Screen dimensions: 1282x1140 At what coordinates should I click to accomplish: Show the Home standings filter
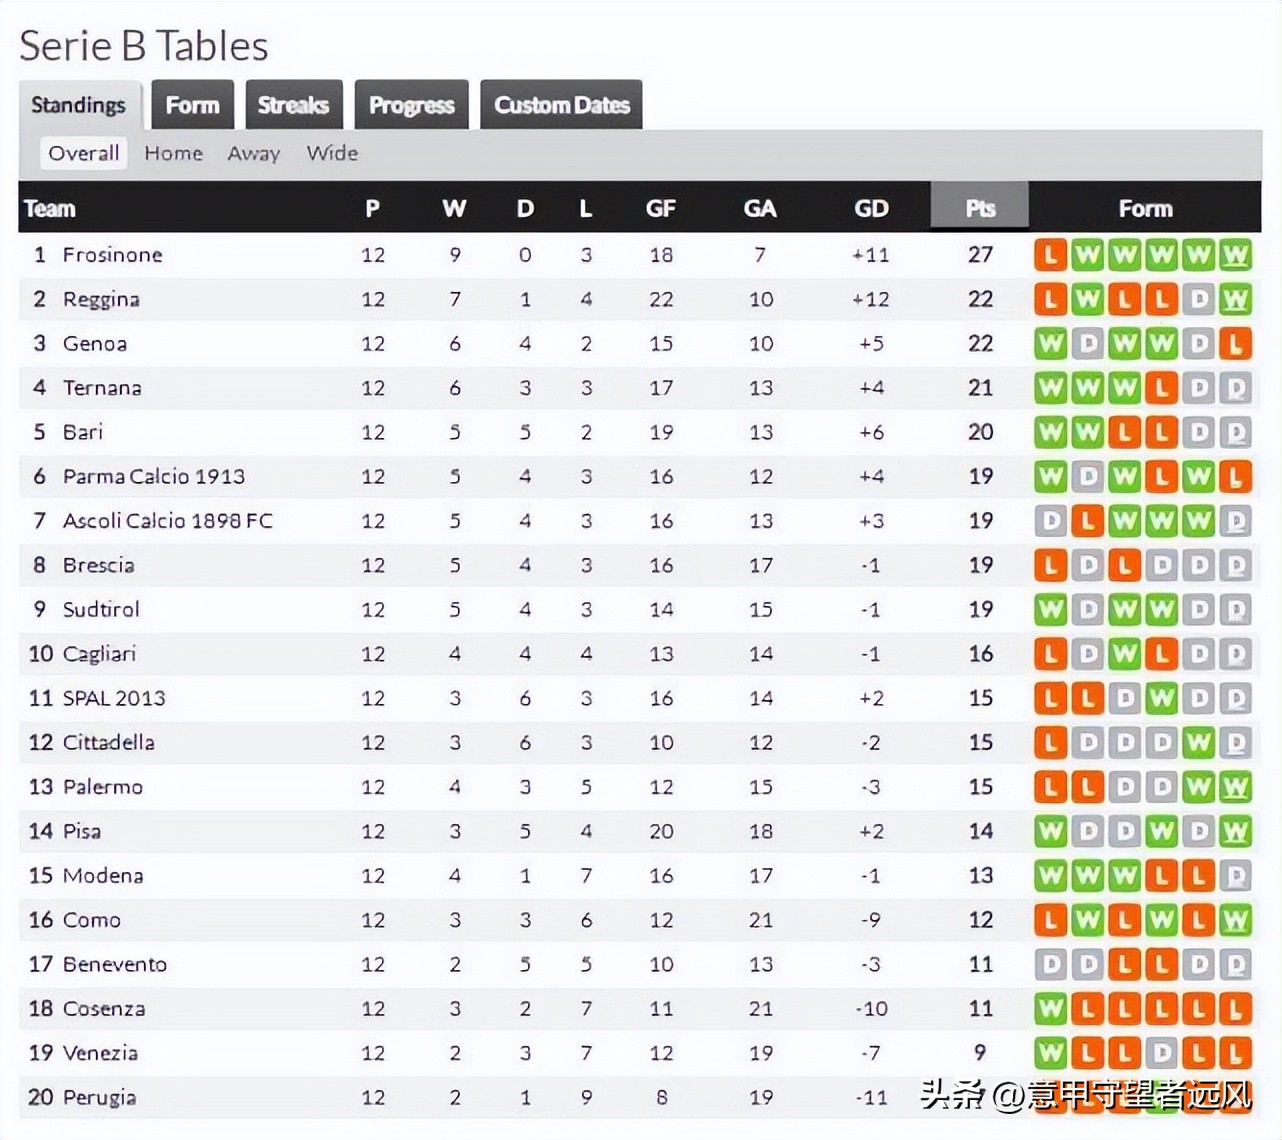(x=173, y=153)
